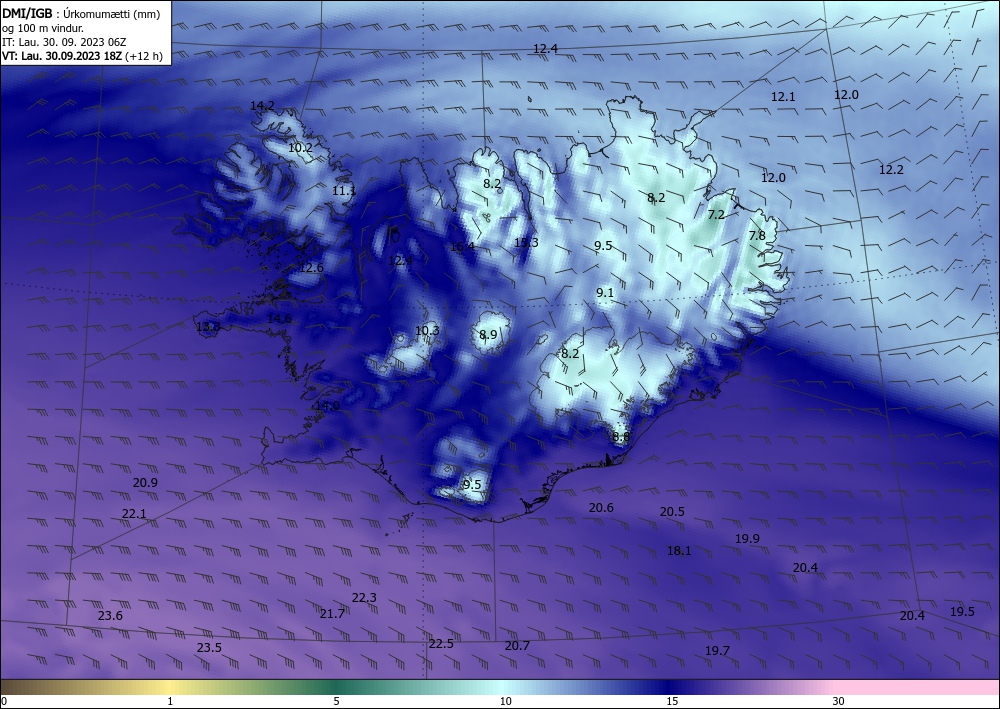Click the 16.4 value on the map

462,247
